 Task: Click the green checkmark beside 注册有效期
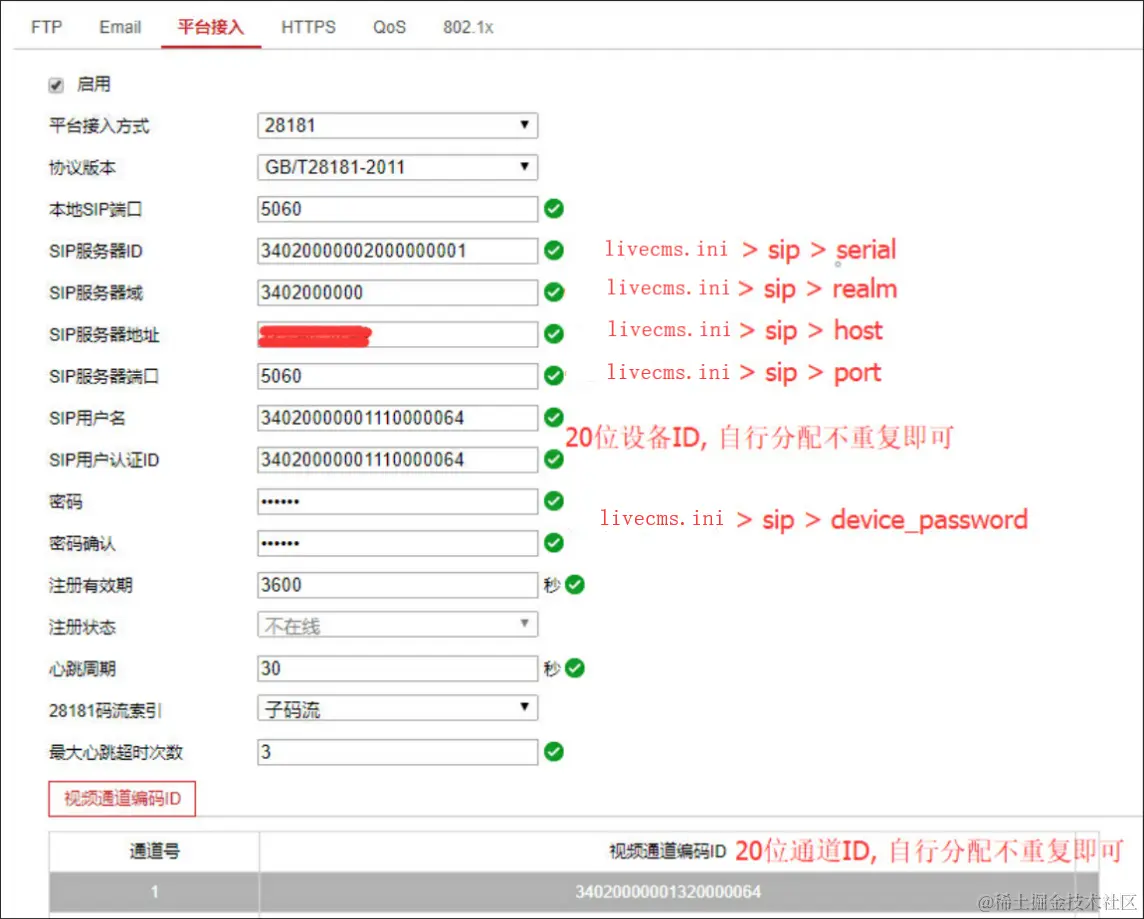click(x=578, y=585)
